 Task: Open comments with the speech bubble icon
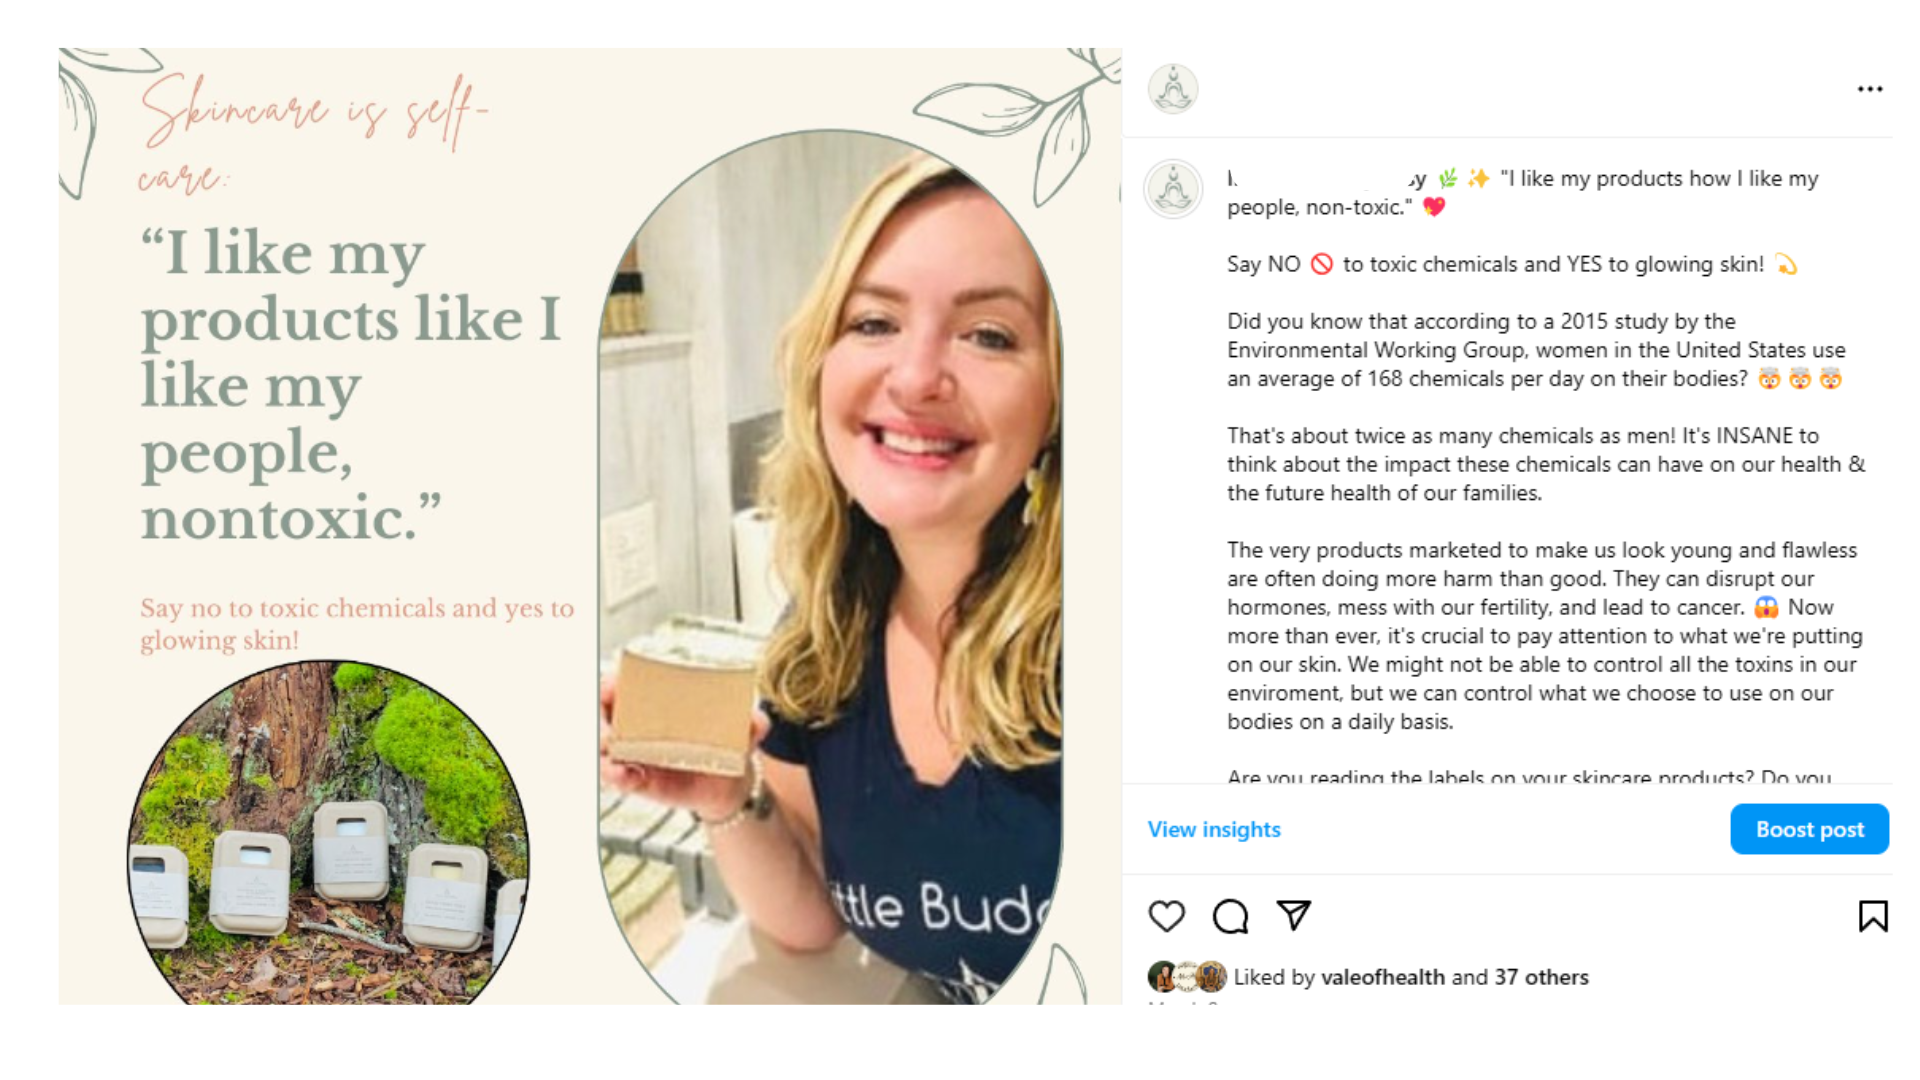pyautogui.click(x=1230, y=916)
